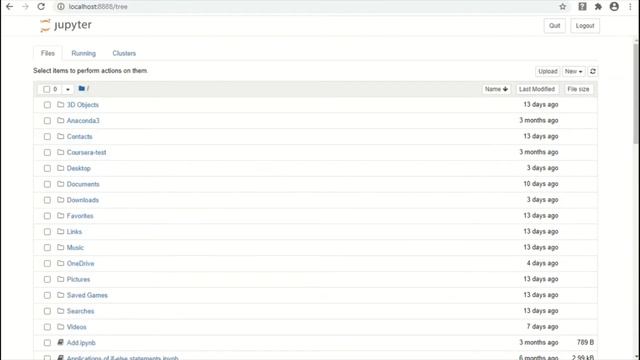
Task: Refresh the notebook list icon
Action: click(x=593, y=71)
